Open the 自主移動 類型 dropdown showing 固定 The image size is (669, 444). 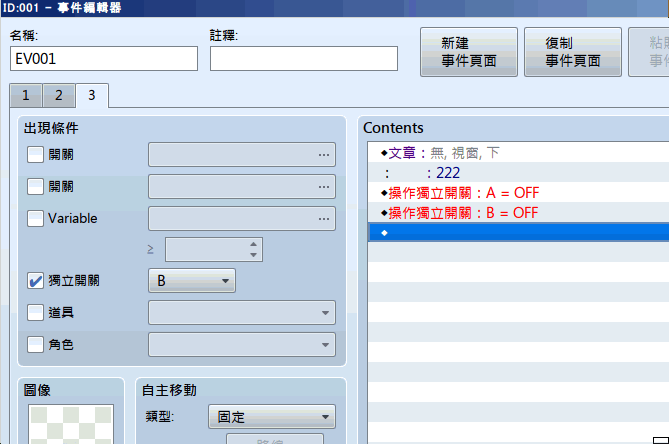click(x=272, y=417)
